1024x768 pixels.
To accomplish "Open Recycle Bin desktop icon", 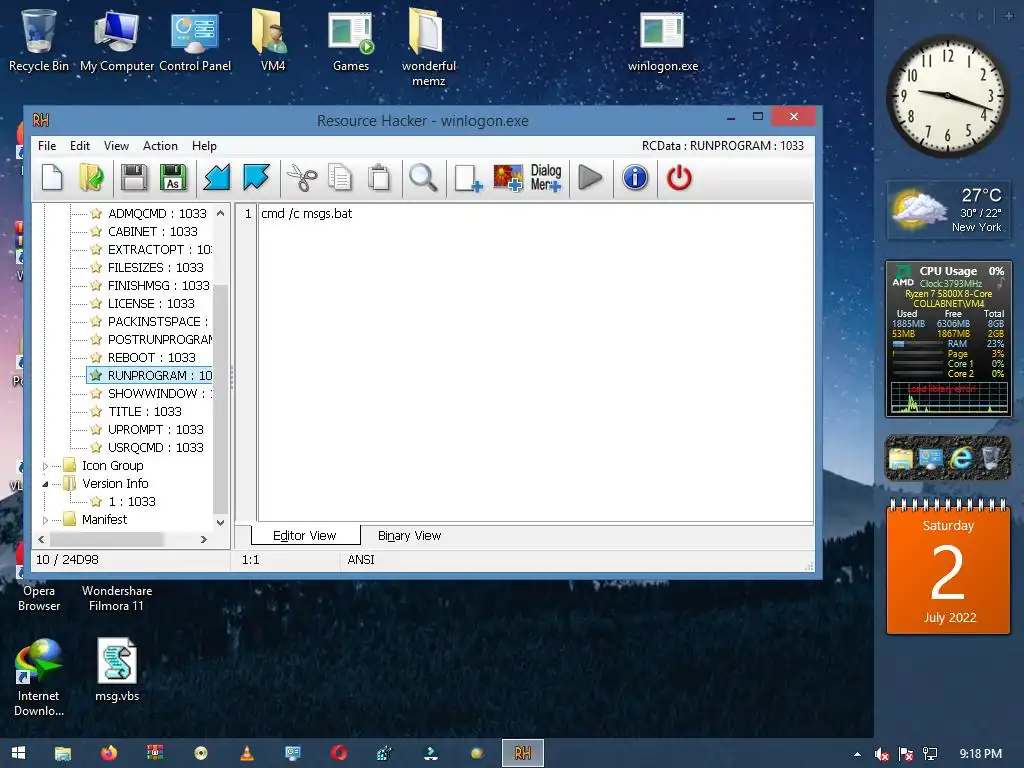I will tap(39, 40).
